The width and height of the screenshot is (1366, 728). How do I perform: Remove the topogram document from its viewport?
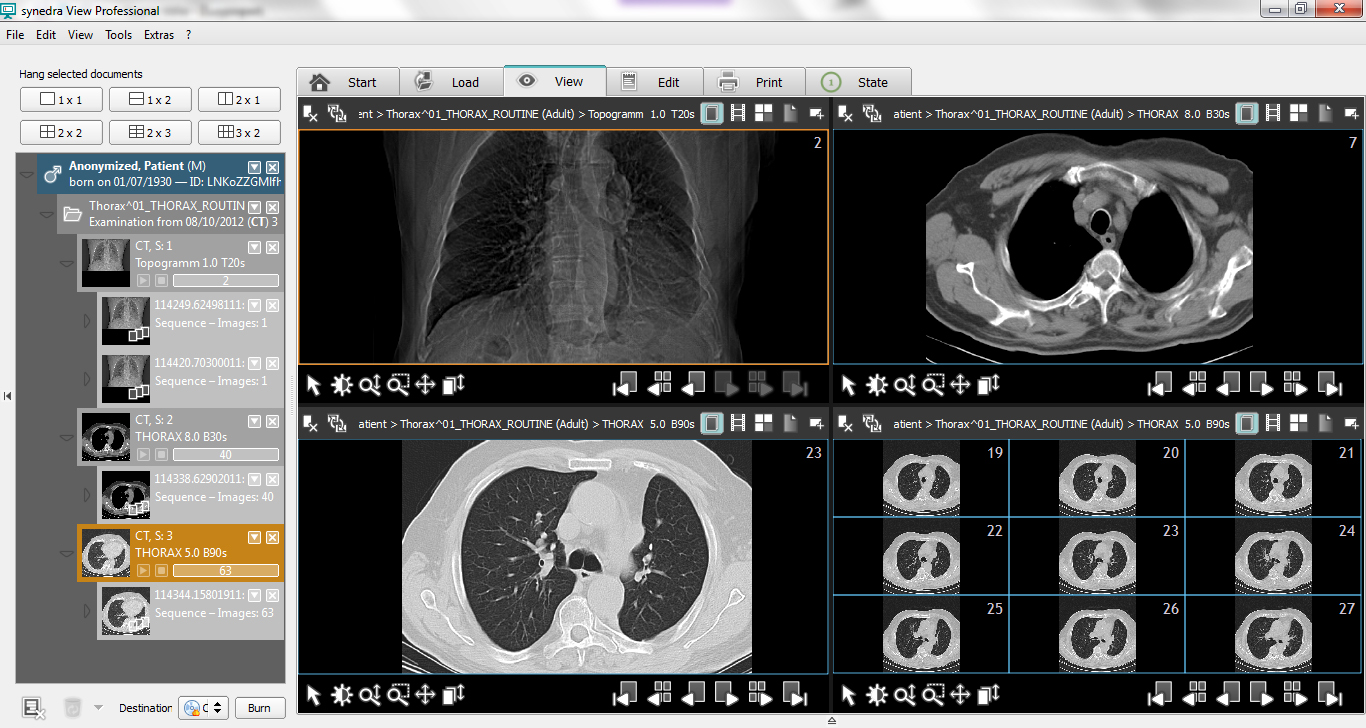pyautogui.click(x=309, y=113)
